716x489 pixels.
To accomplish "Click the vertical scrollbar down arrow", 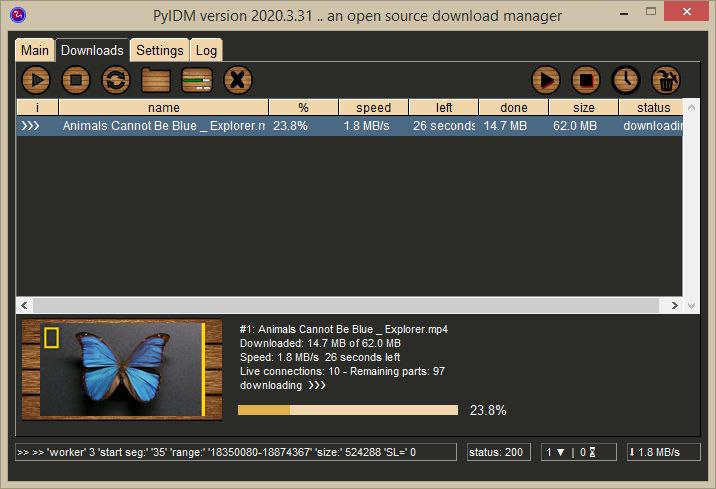I will (691, 305).
